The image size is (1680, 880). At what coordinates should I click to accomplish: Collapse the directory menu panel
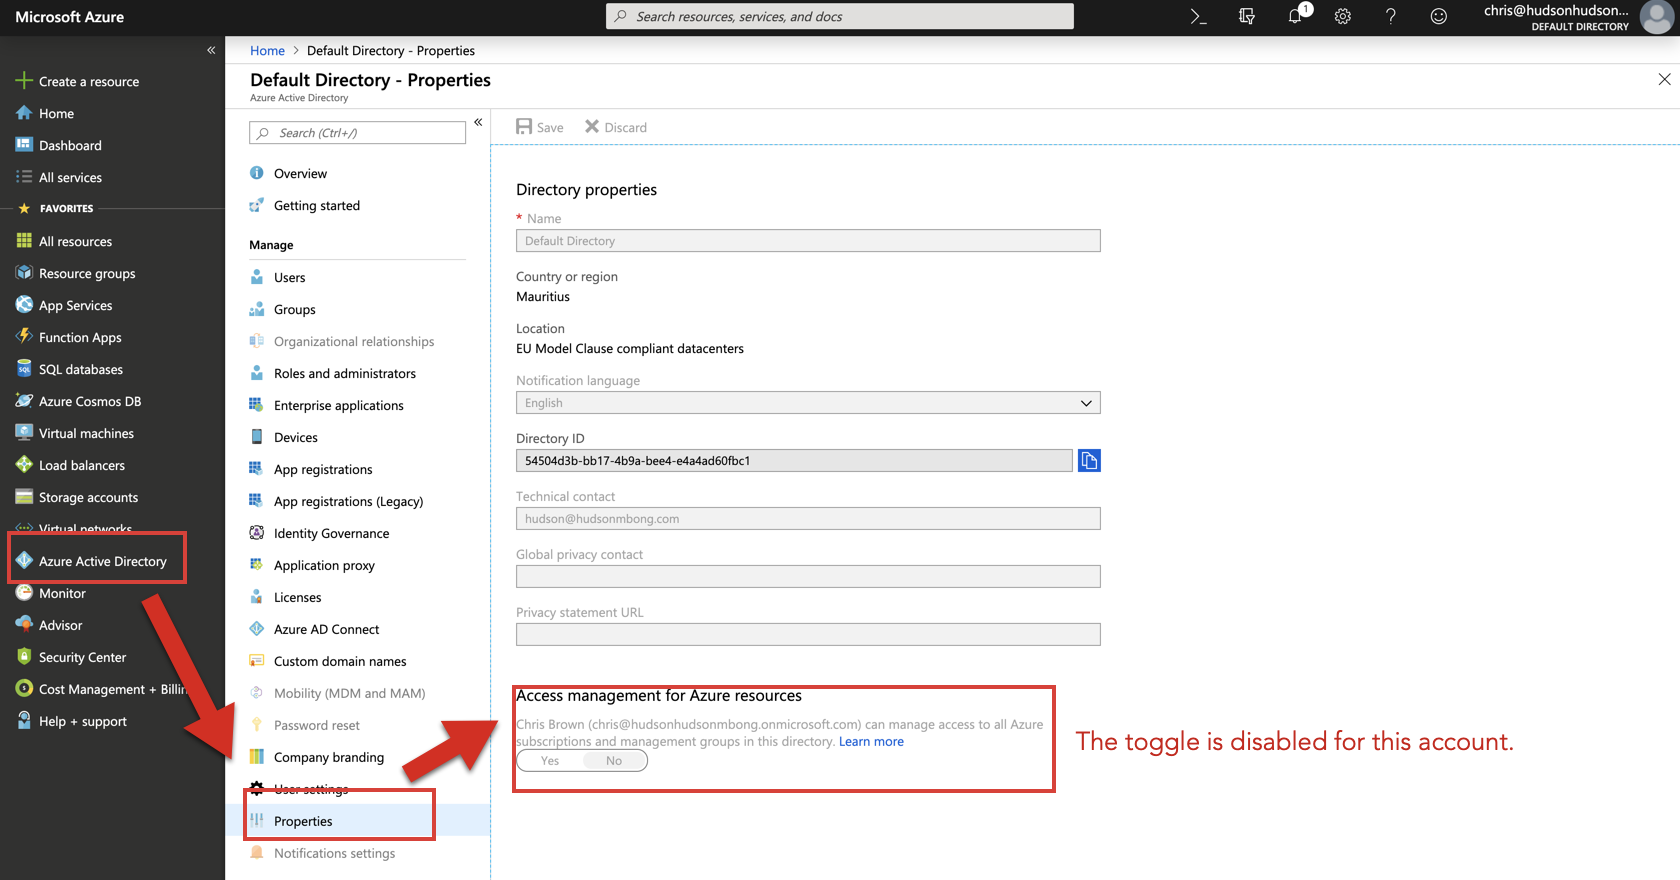coord(478,122)
